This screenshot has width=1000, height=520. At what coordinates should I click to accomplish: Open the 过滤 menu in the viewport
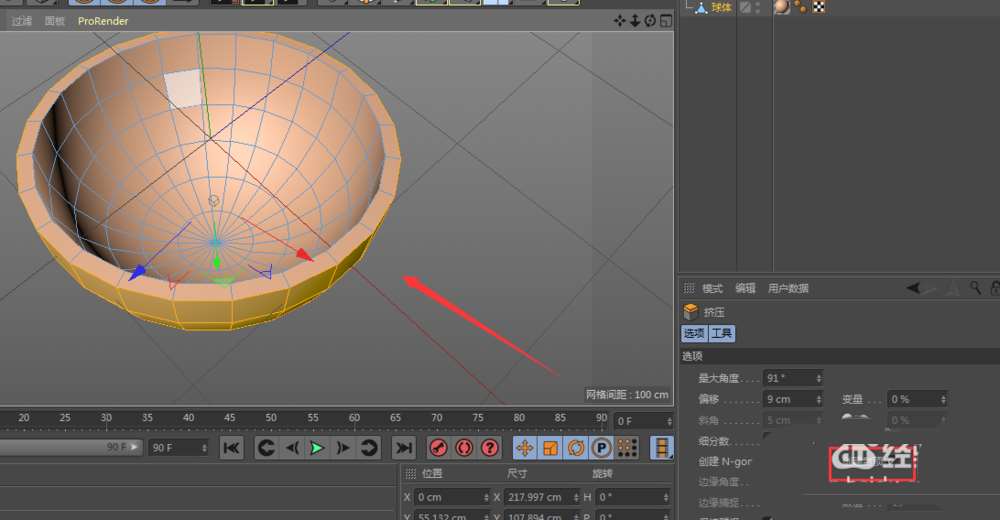(22, 21)
